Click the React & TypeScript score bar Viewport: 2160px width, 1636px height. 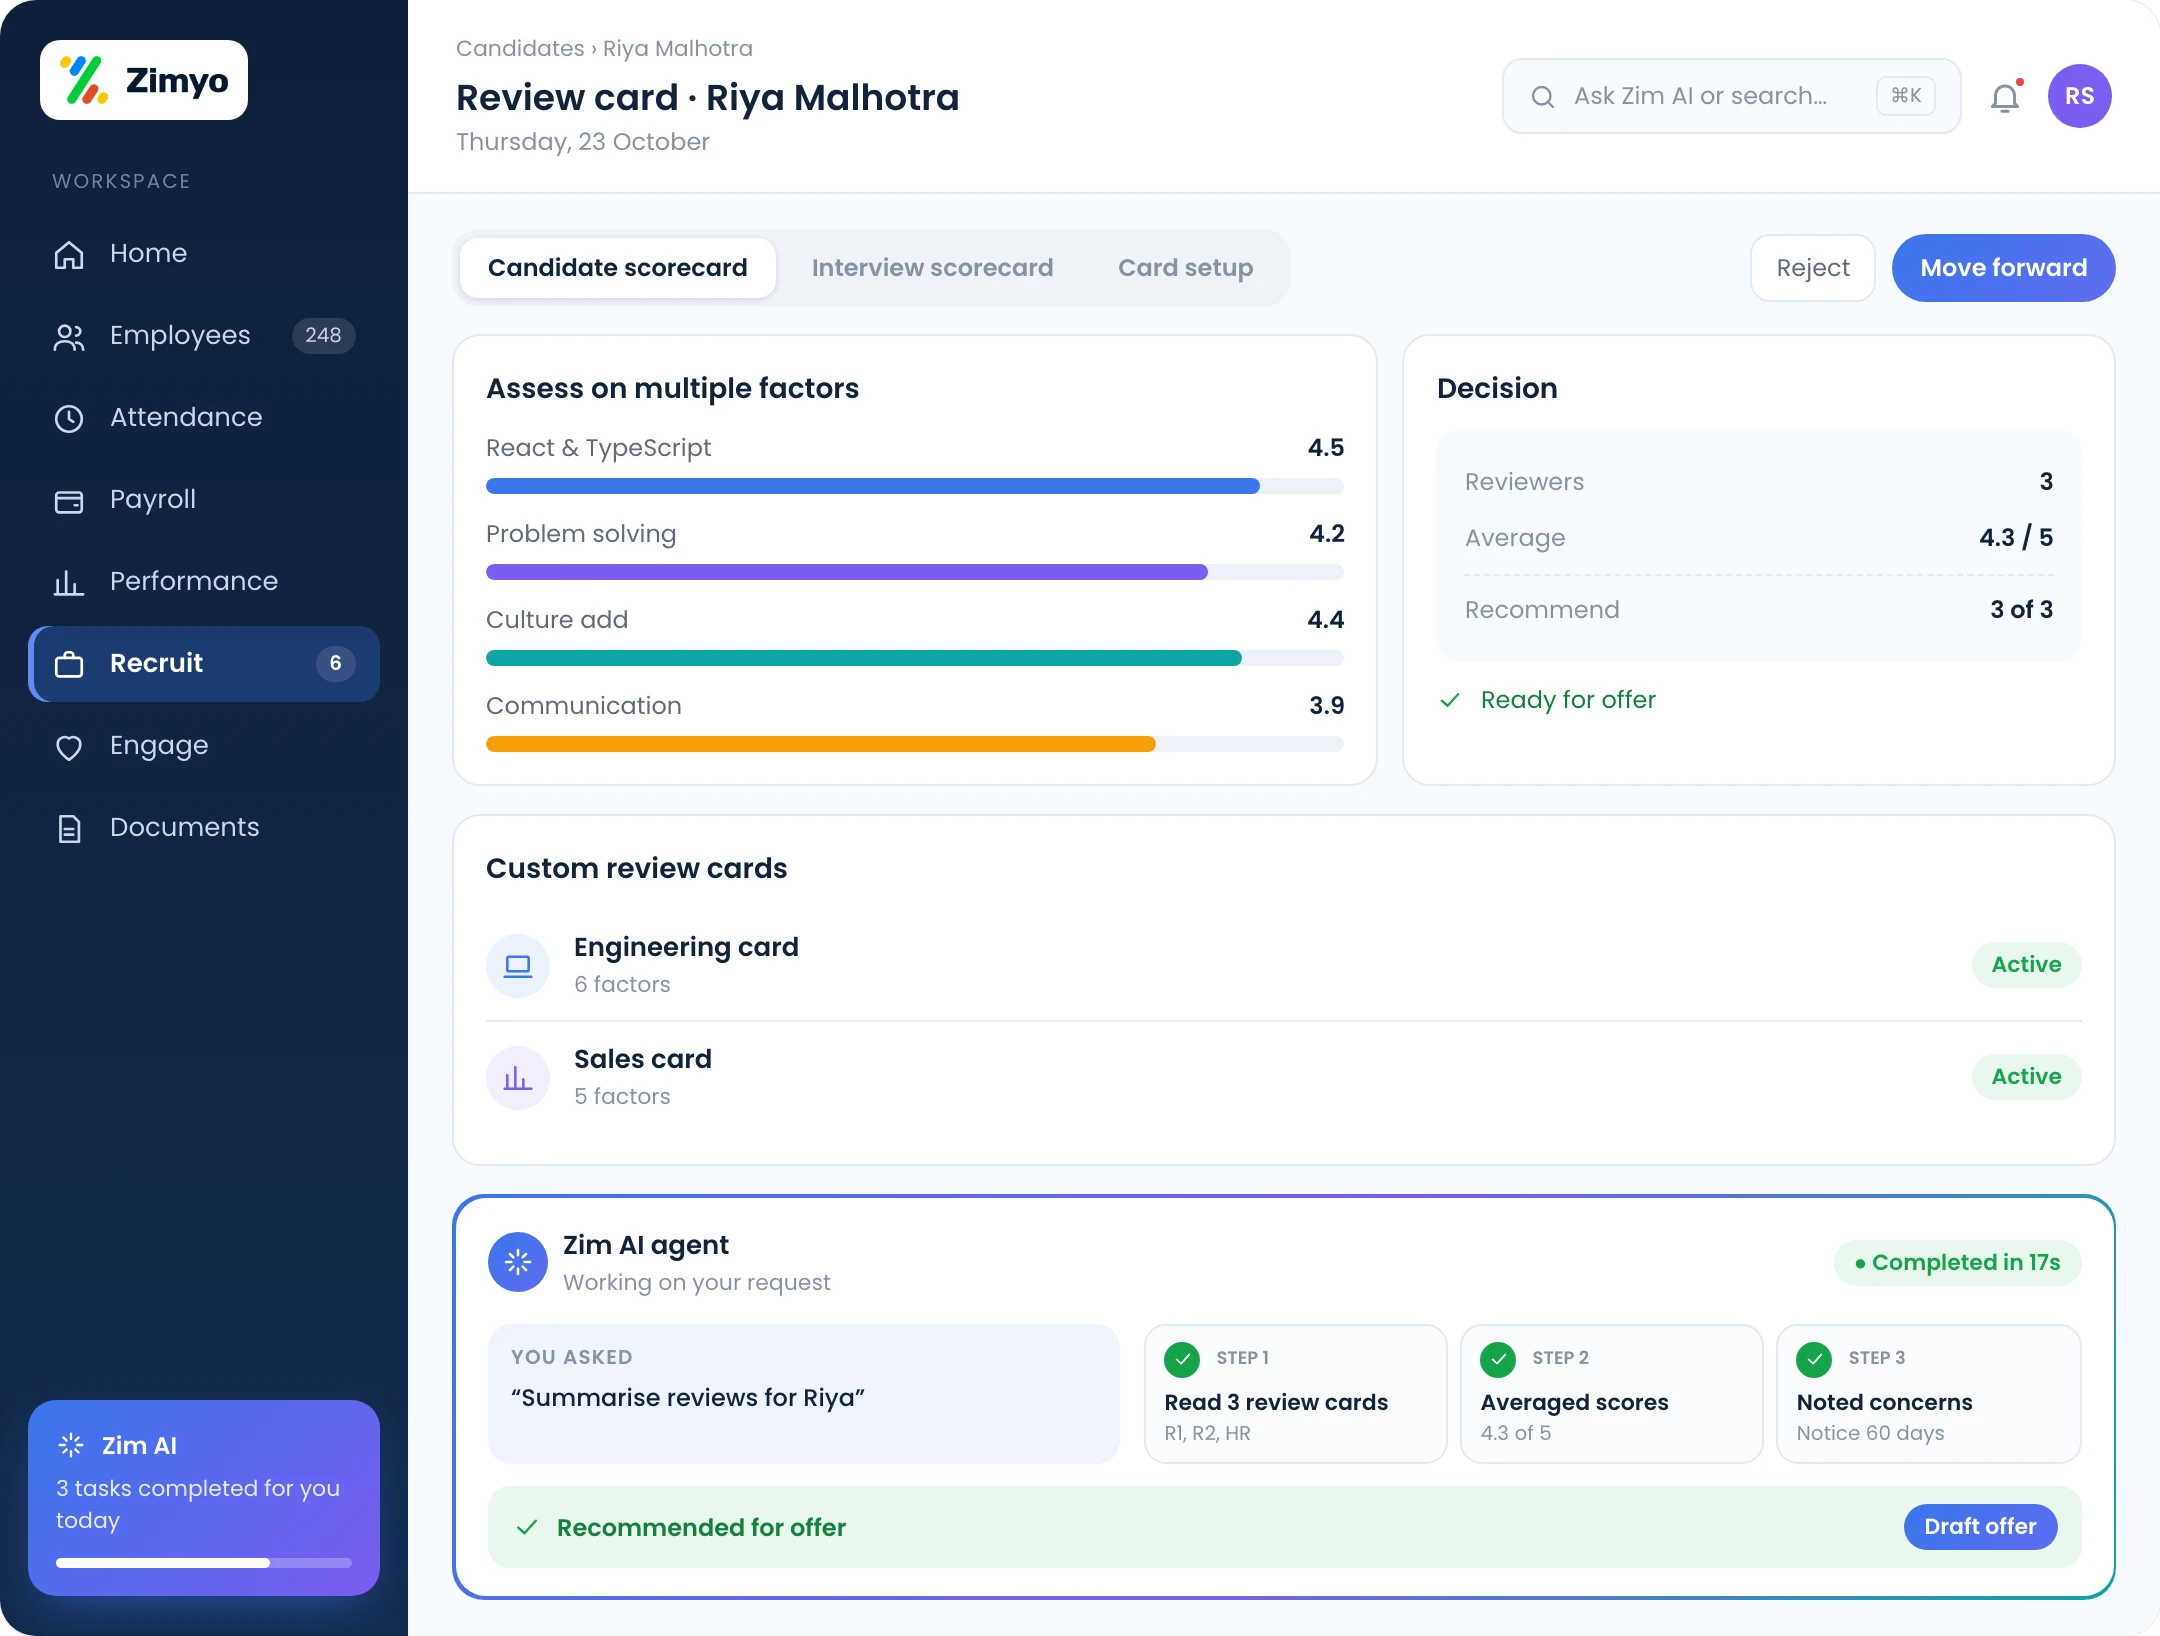[914, 486]
